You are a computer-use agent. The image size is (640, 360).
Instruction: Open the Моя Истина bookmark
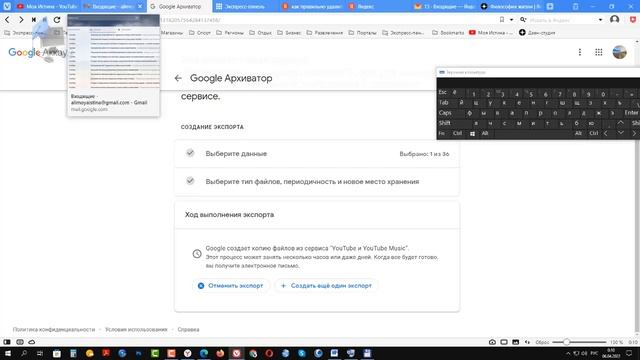point(491,33)
